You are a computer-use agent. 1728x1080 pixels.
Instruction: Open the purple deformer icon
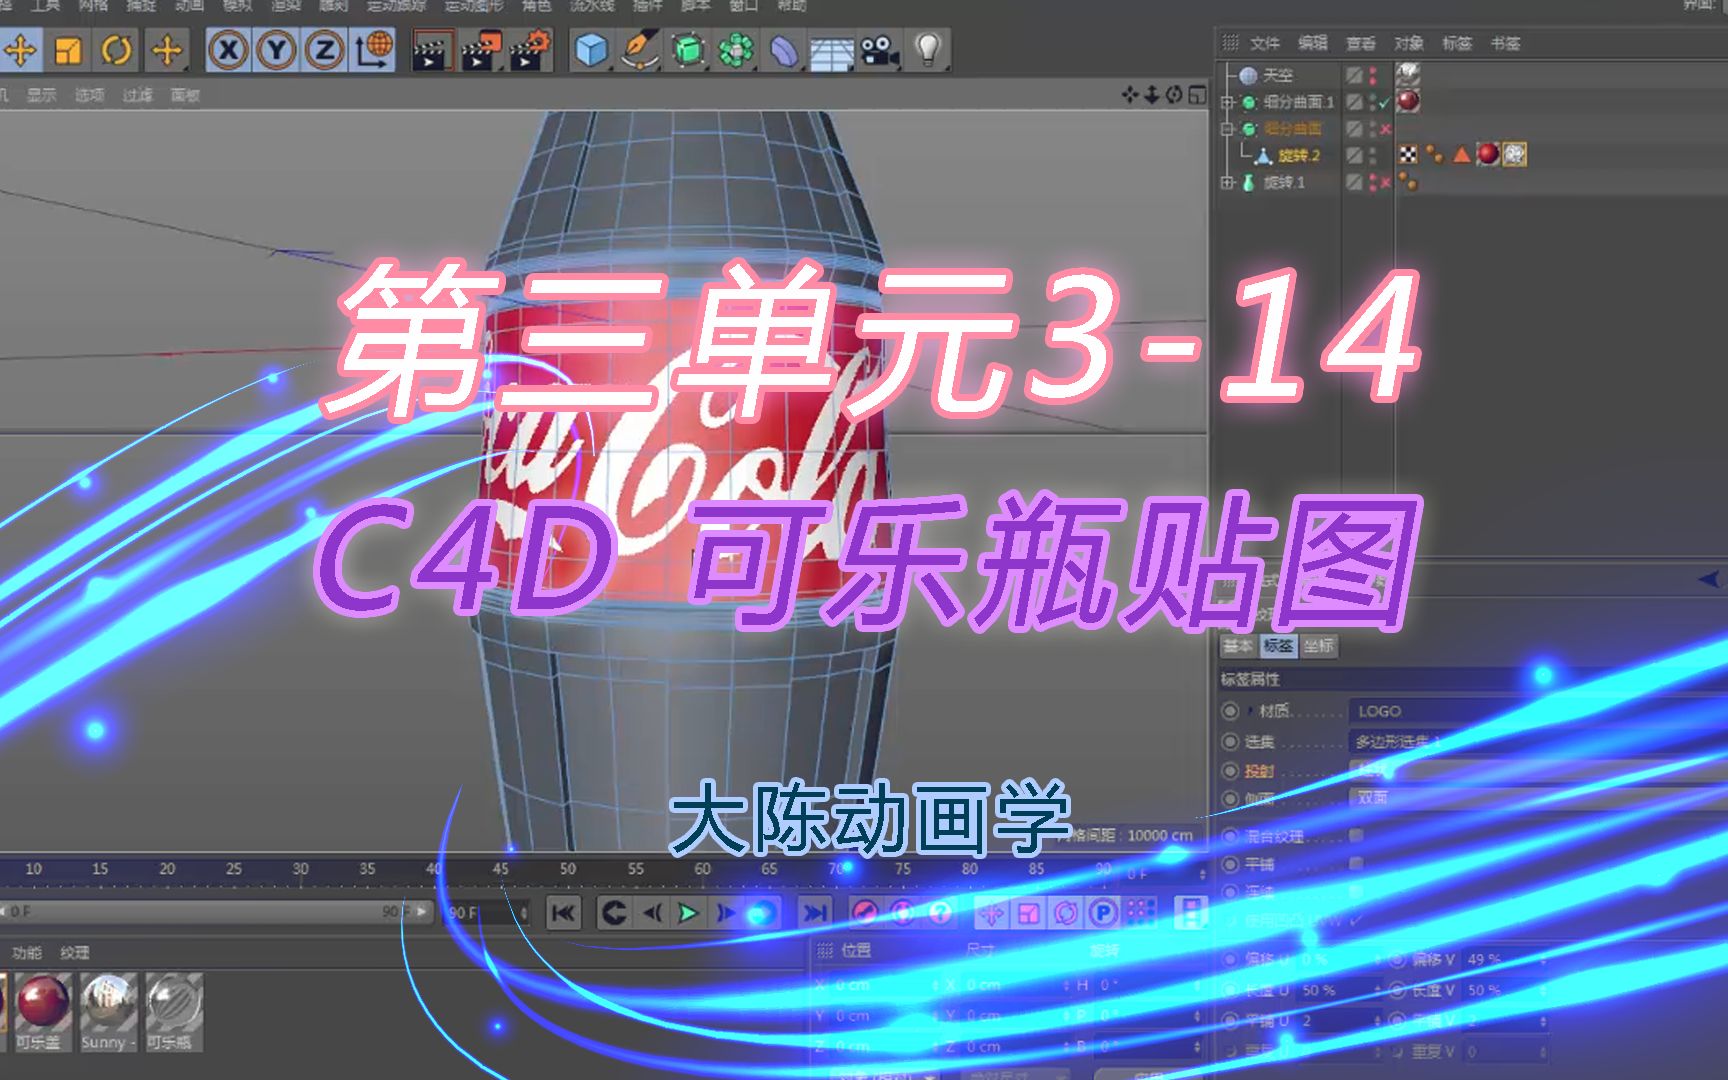coord(784,49)
